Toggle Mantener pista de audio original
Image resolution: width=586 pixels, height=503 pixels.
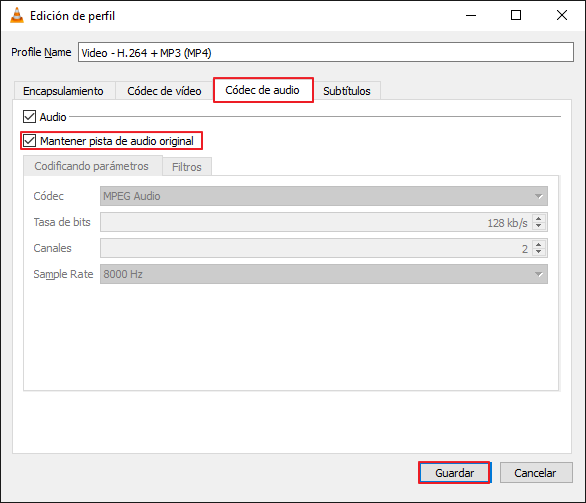point(29,141)
